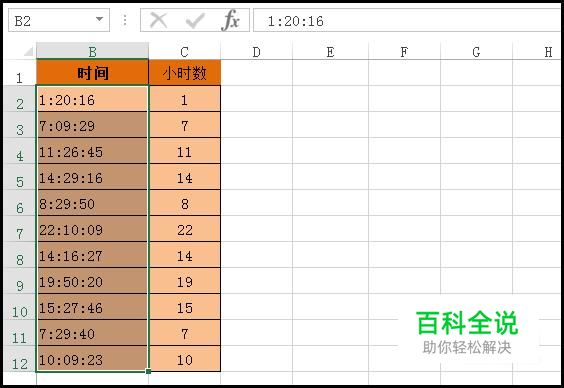The width and height of the screenshot is (564, 388).
Task: Click cell containing 10:09:23
Action: 92,359
